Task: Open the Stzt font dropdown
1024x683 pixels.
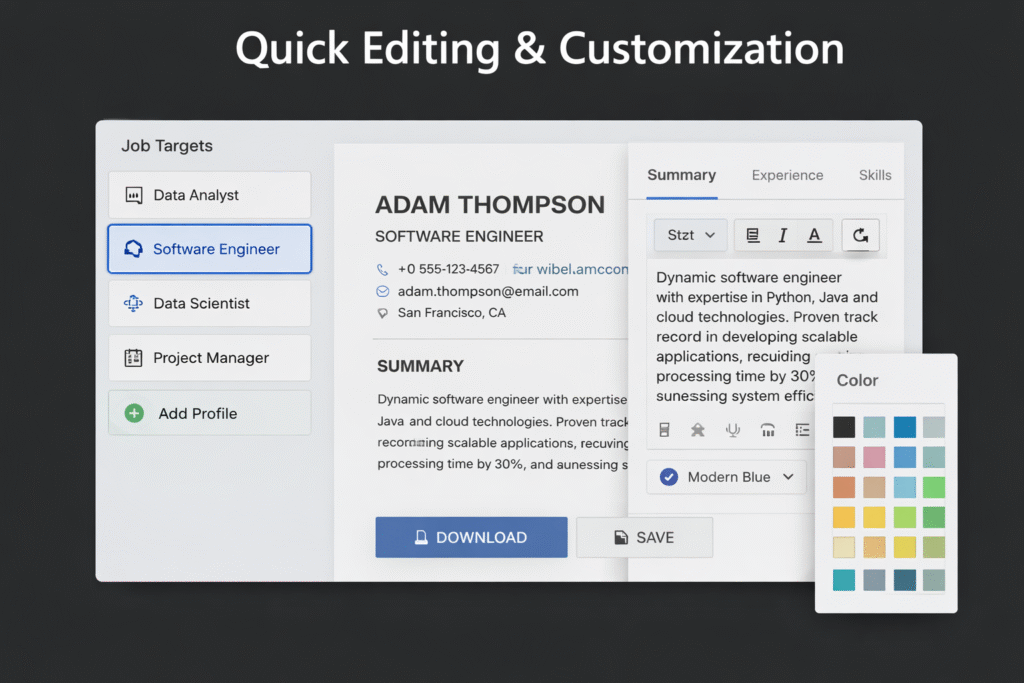Action: coord(690,234)
